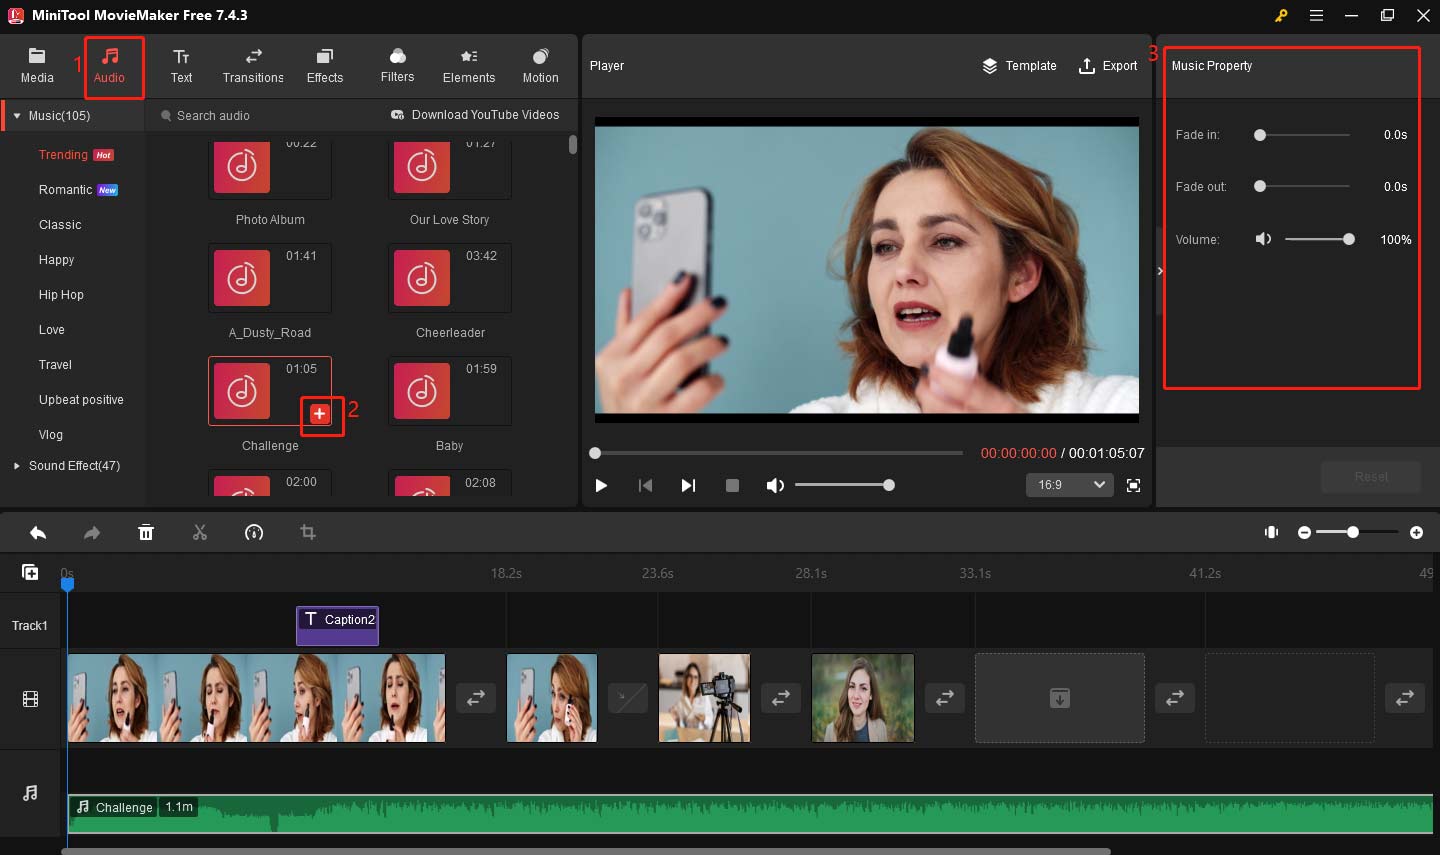Open the Media tab
The width and height of the screenshot is (1440, 855).
click(x=37, y=66)
